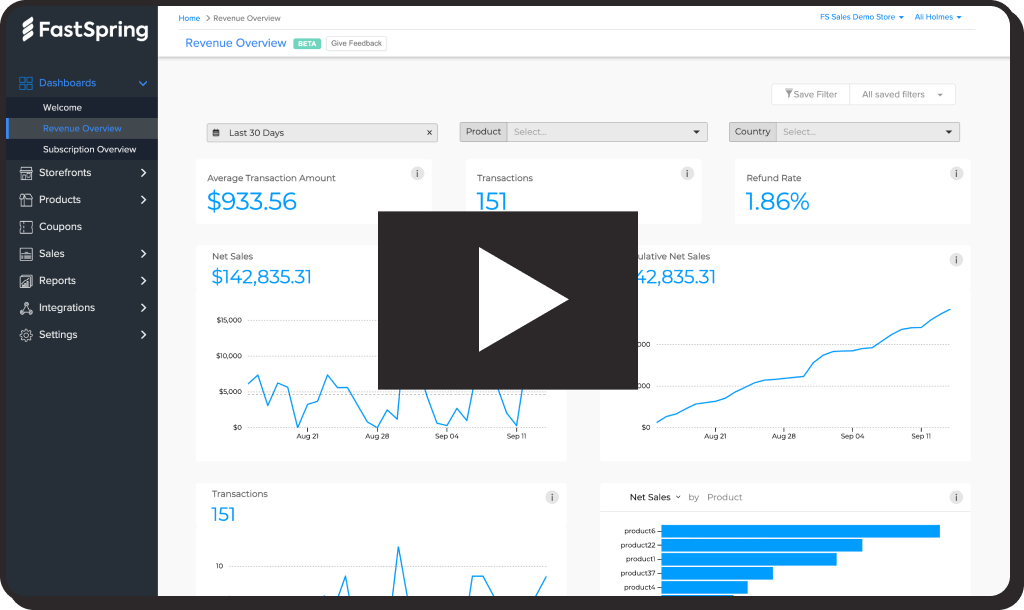Click the info icon on Average Transaction Amount
The height and width of the screenshot is (610, 1024).
(417, 173)
